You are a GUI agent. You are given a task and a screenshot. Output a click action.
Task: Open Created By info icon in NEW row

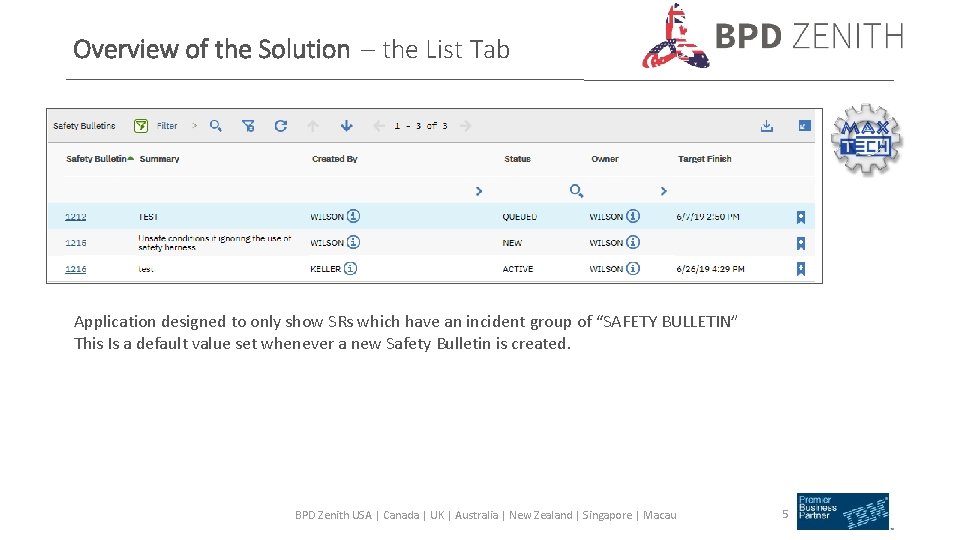[353, 242]
